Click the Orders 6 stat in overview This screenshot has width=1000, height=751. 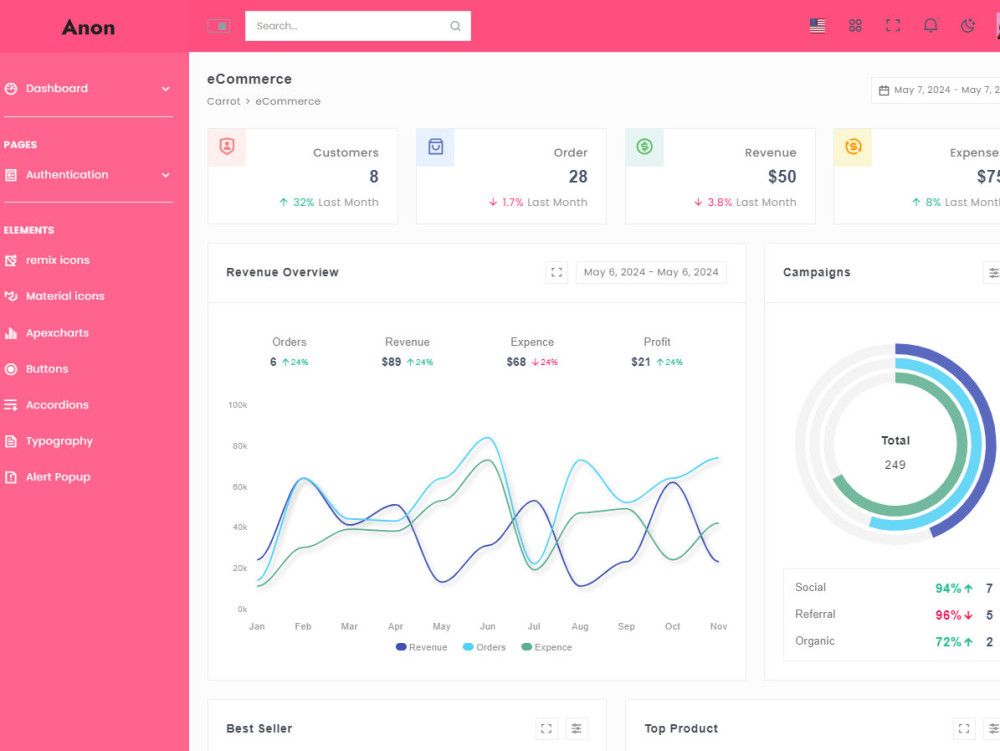point(289,352)
